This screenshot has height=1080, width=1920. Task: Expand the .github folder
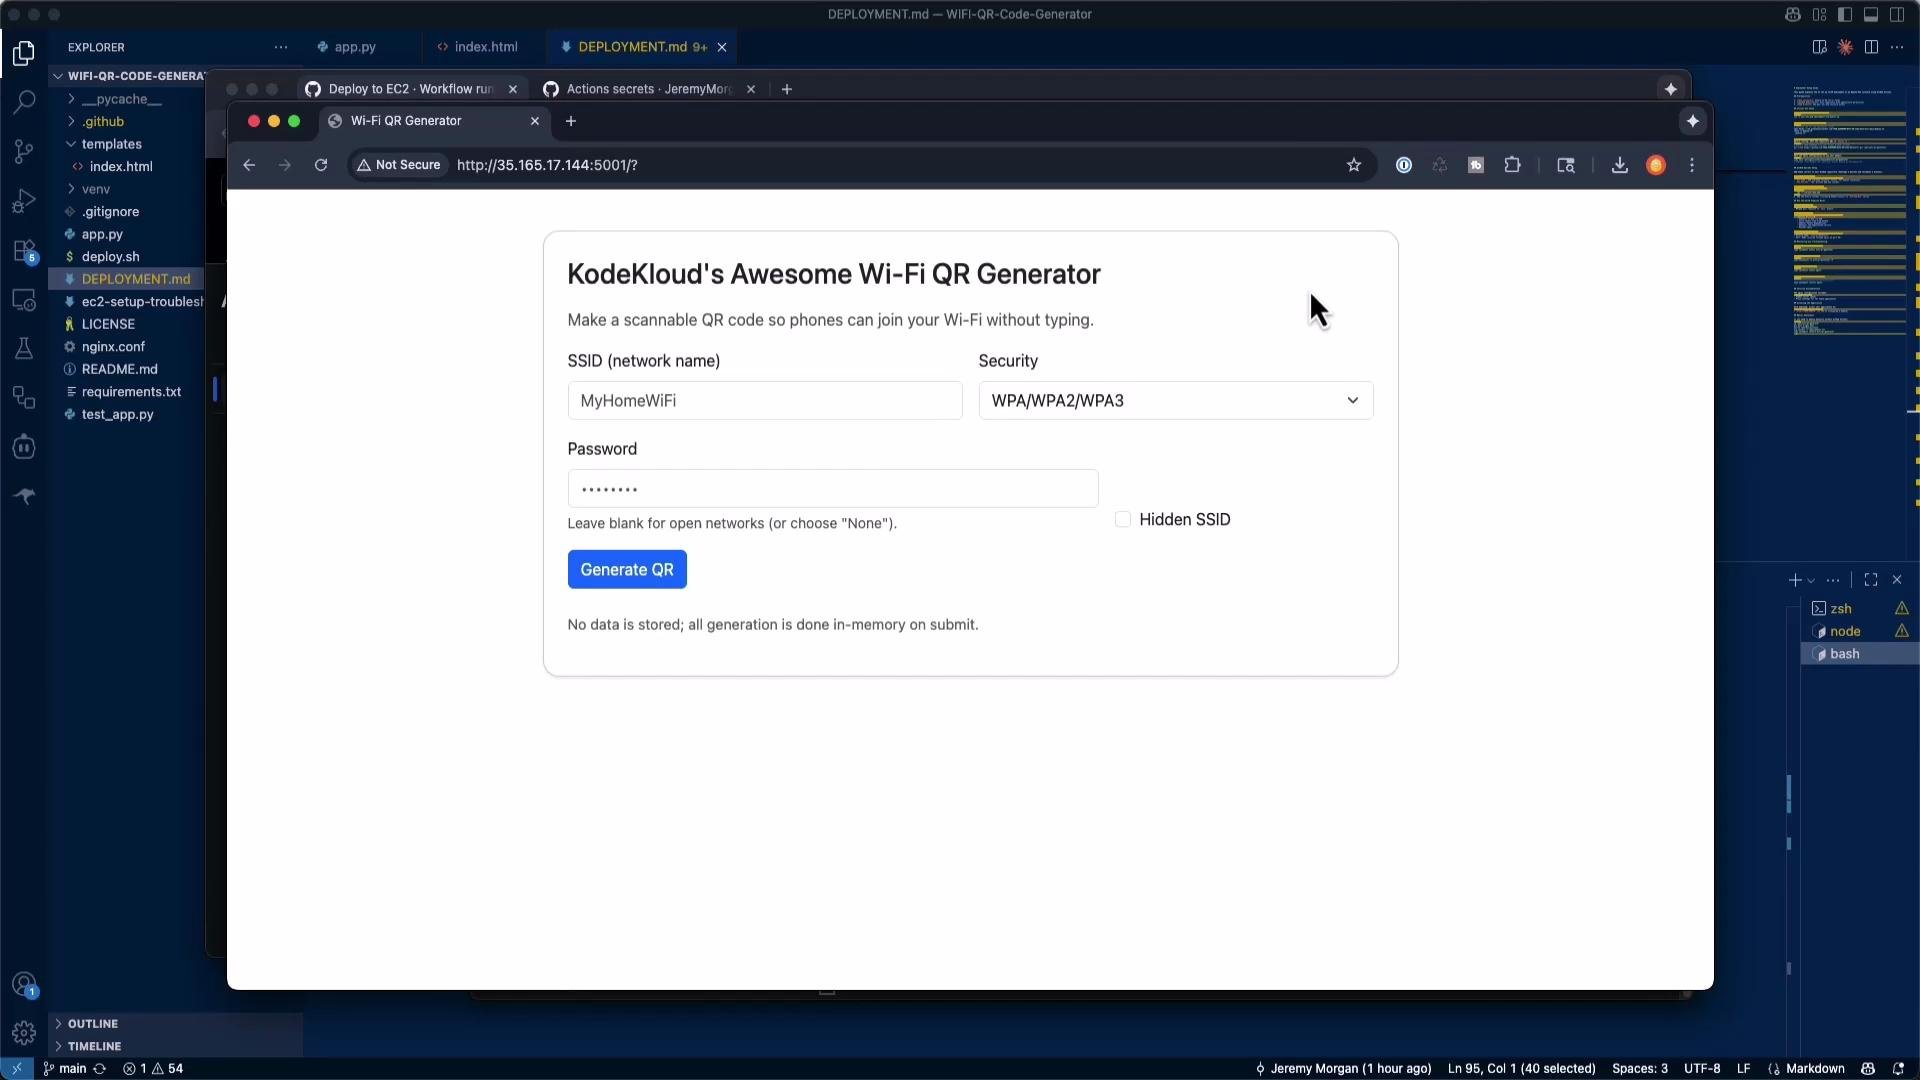click(125, 121)
